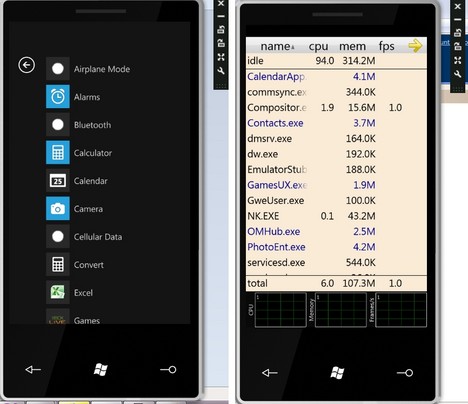Open settings wrench on right emulator toolbar
The height and width of the screenshot is (404, 468).
(458, 74)
